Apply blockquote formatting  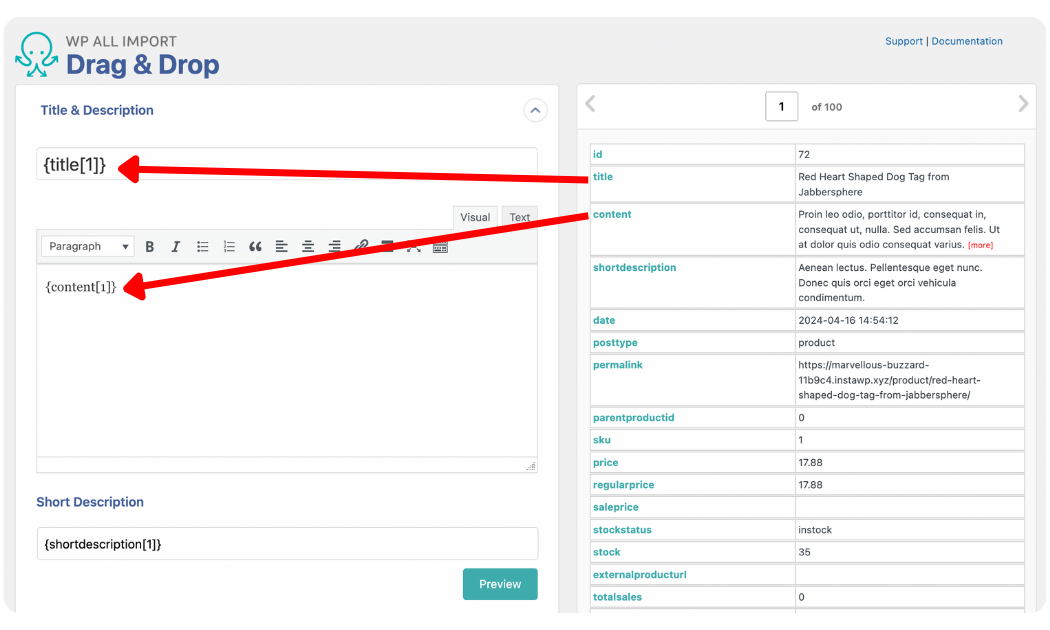point(256,246)
